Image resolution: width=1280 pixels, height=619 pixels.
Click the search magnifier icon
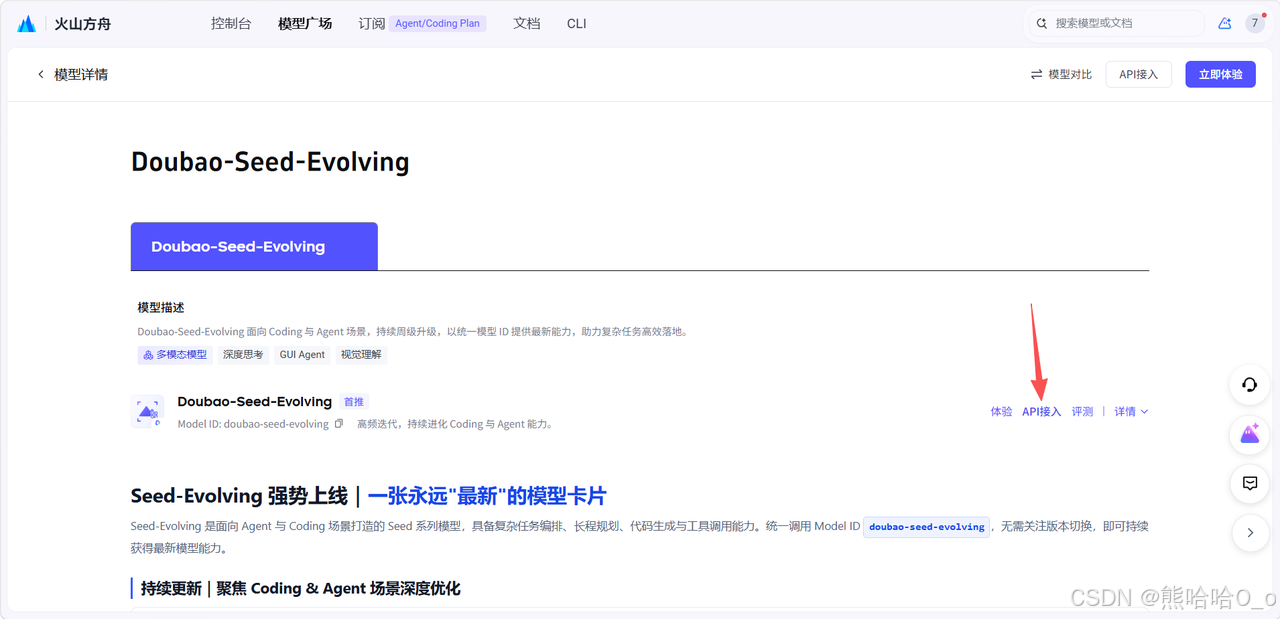(x=1042, y=23)
